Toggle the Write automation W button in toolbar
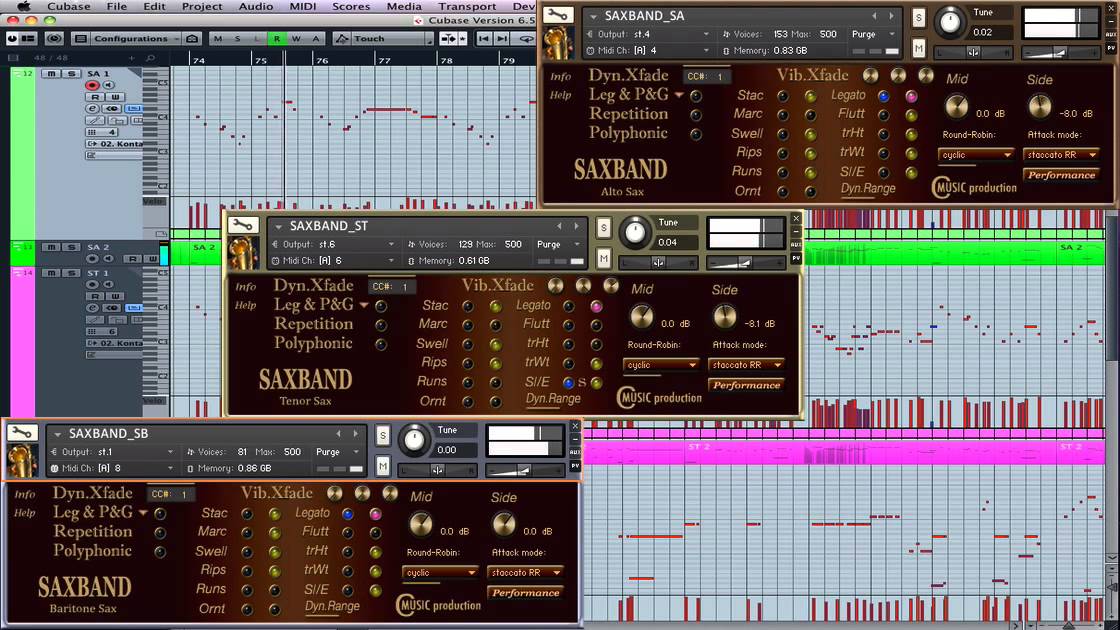Viewport: 1120px width, 630px height. click(296, 39)
